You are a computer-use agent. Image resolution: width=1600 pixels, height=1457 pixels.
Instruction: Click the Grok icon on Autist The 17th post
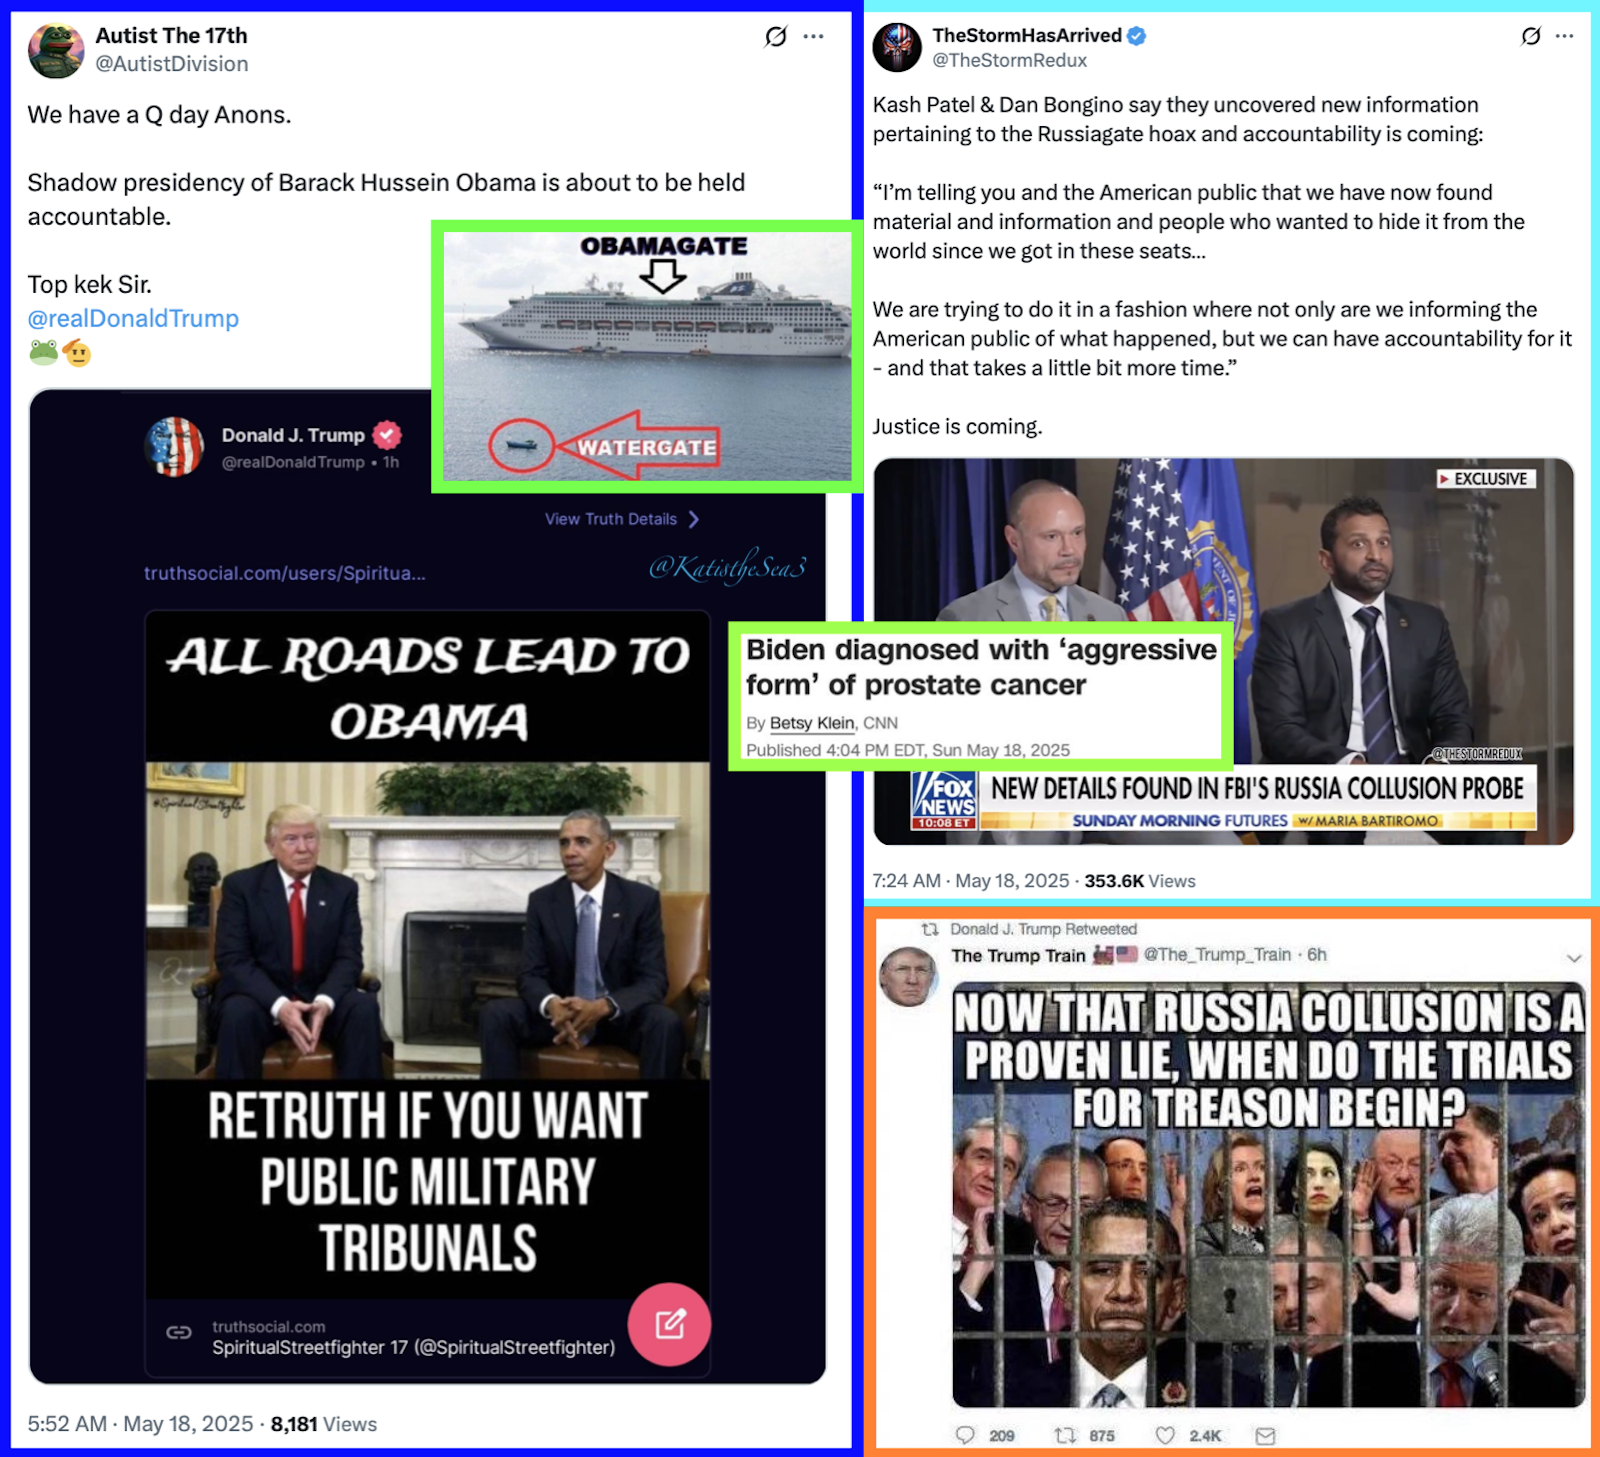[x=776, y=37]
